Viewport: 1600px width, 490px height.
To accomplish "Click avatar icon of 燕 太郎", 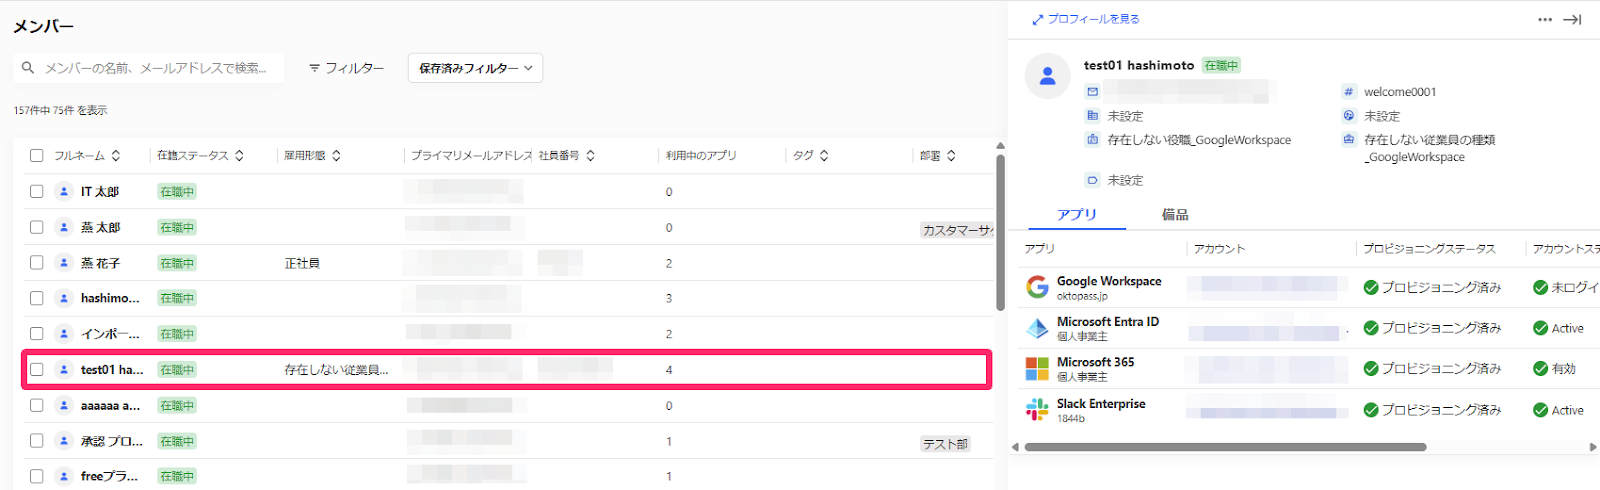I will [x=64, y=227].
